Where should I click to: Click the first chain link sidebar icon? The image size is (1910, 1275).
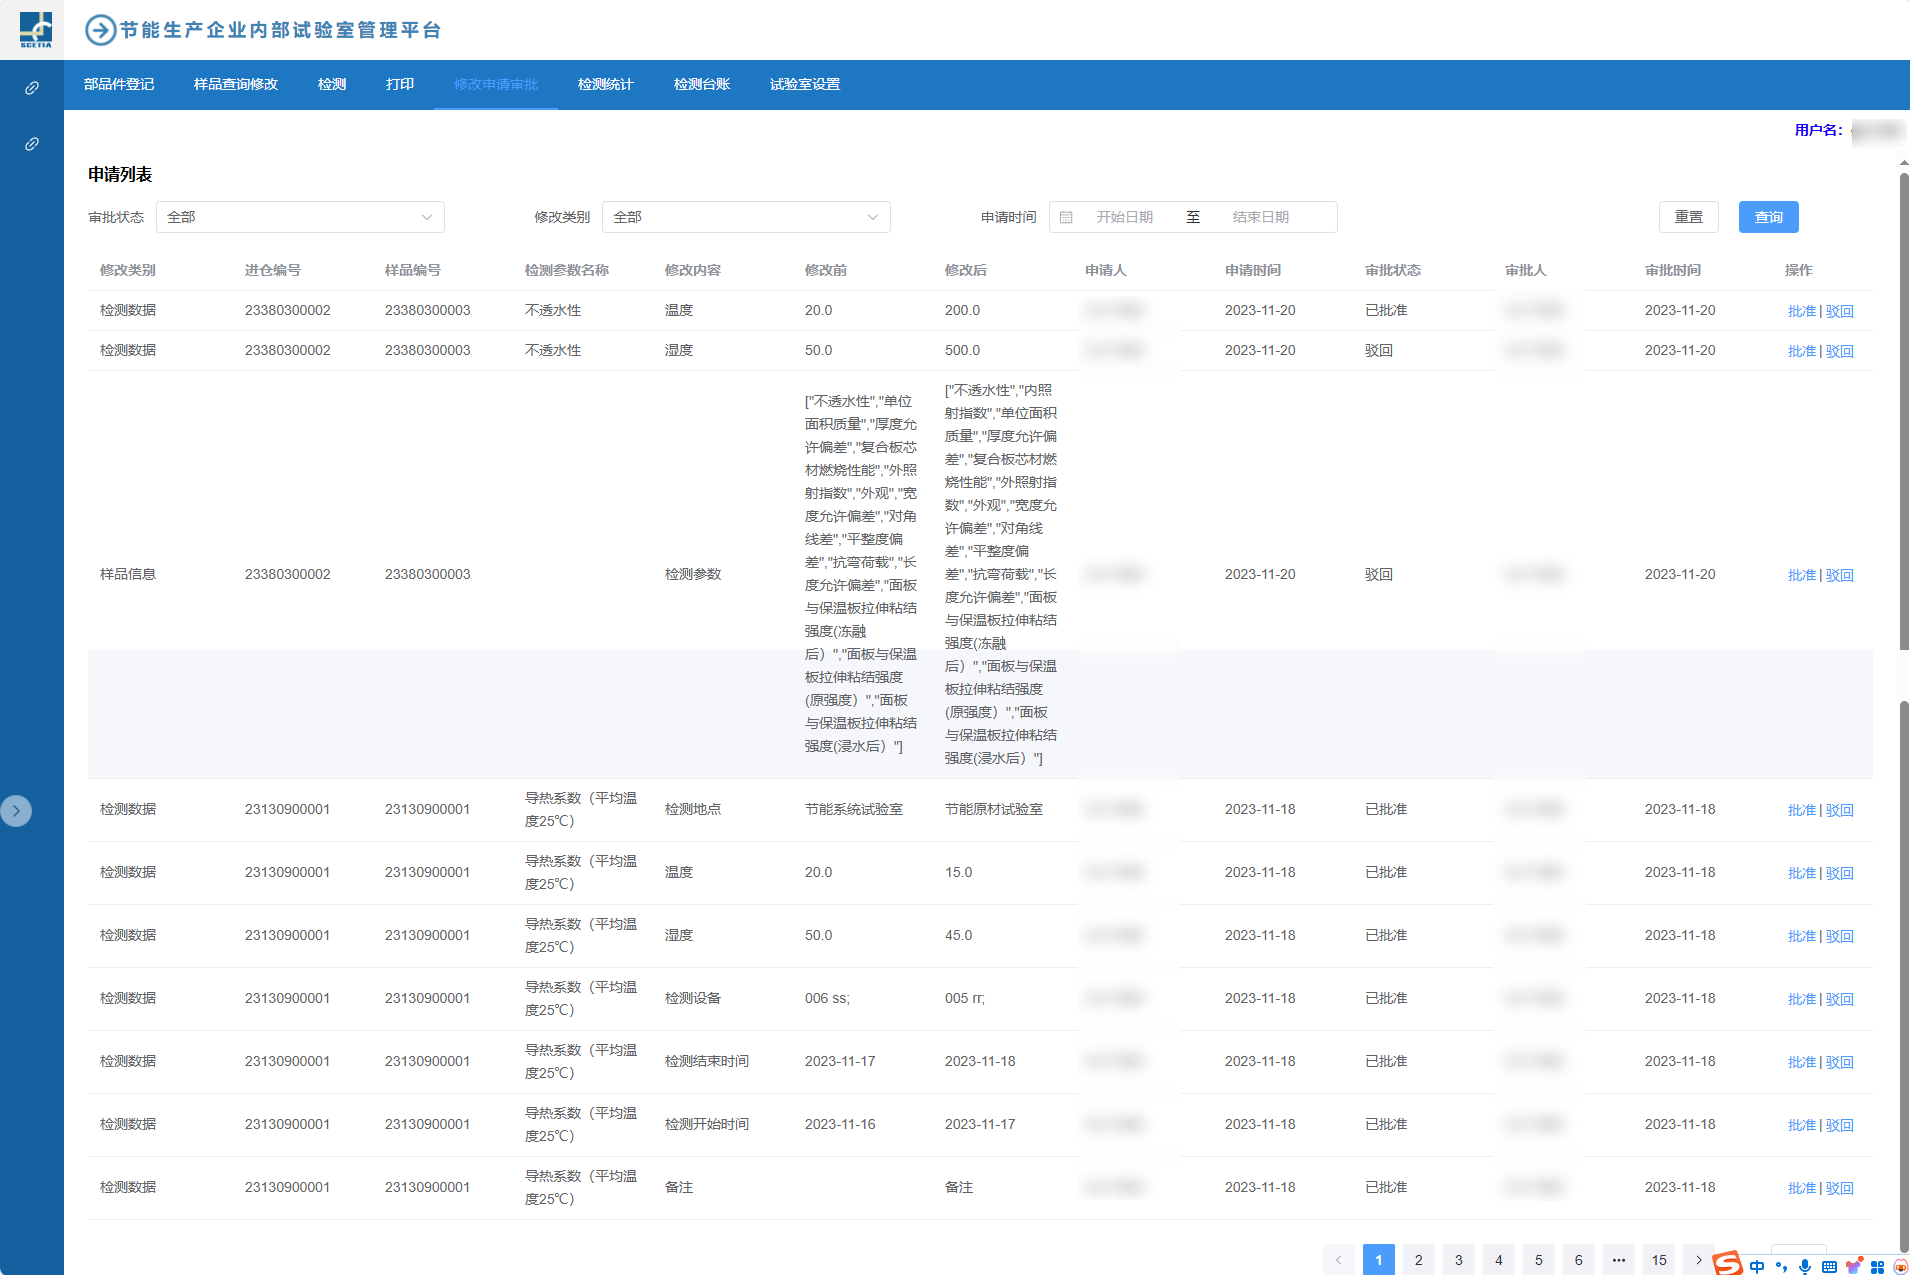(x=32, y=88)
